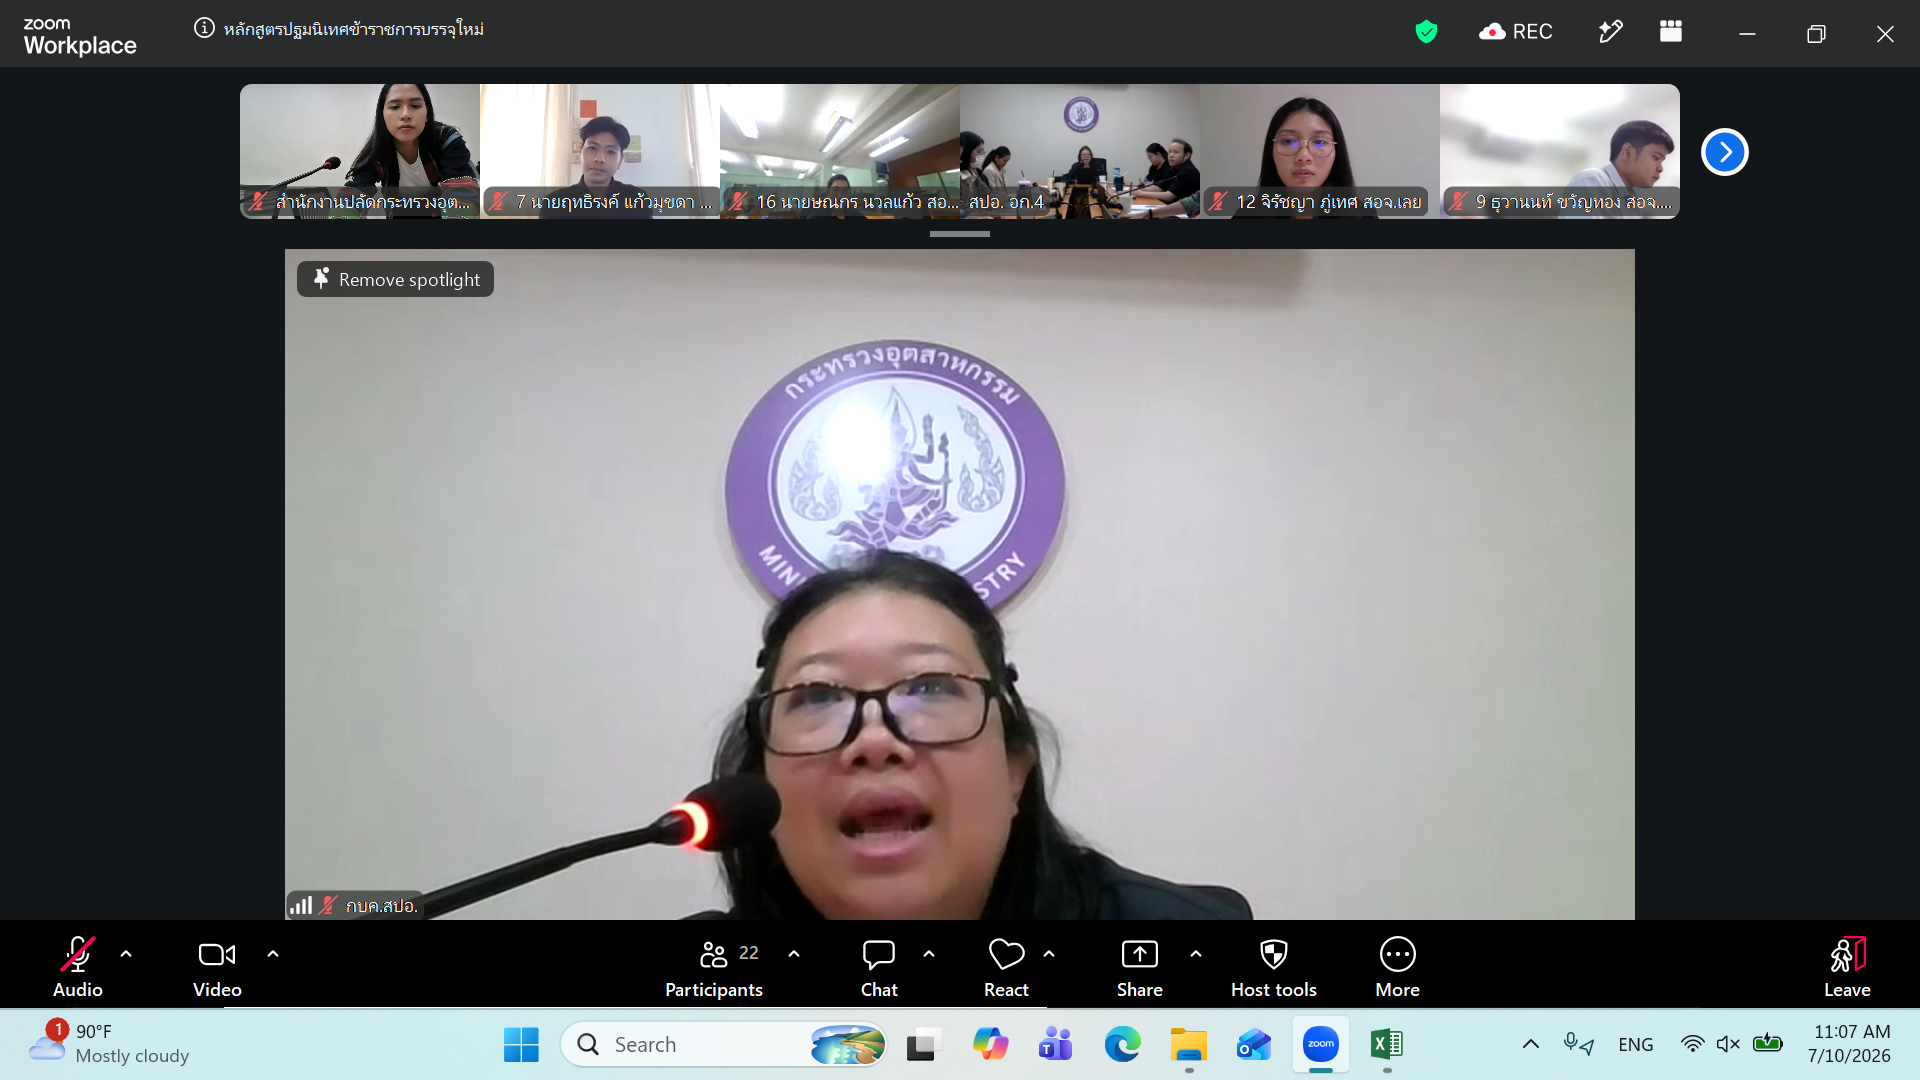Open green encryption shield details

(x=1426, y=32)
